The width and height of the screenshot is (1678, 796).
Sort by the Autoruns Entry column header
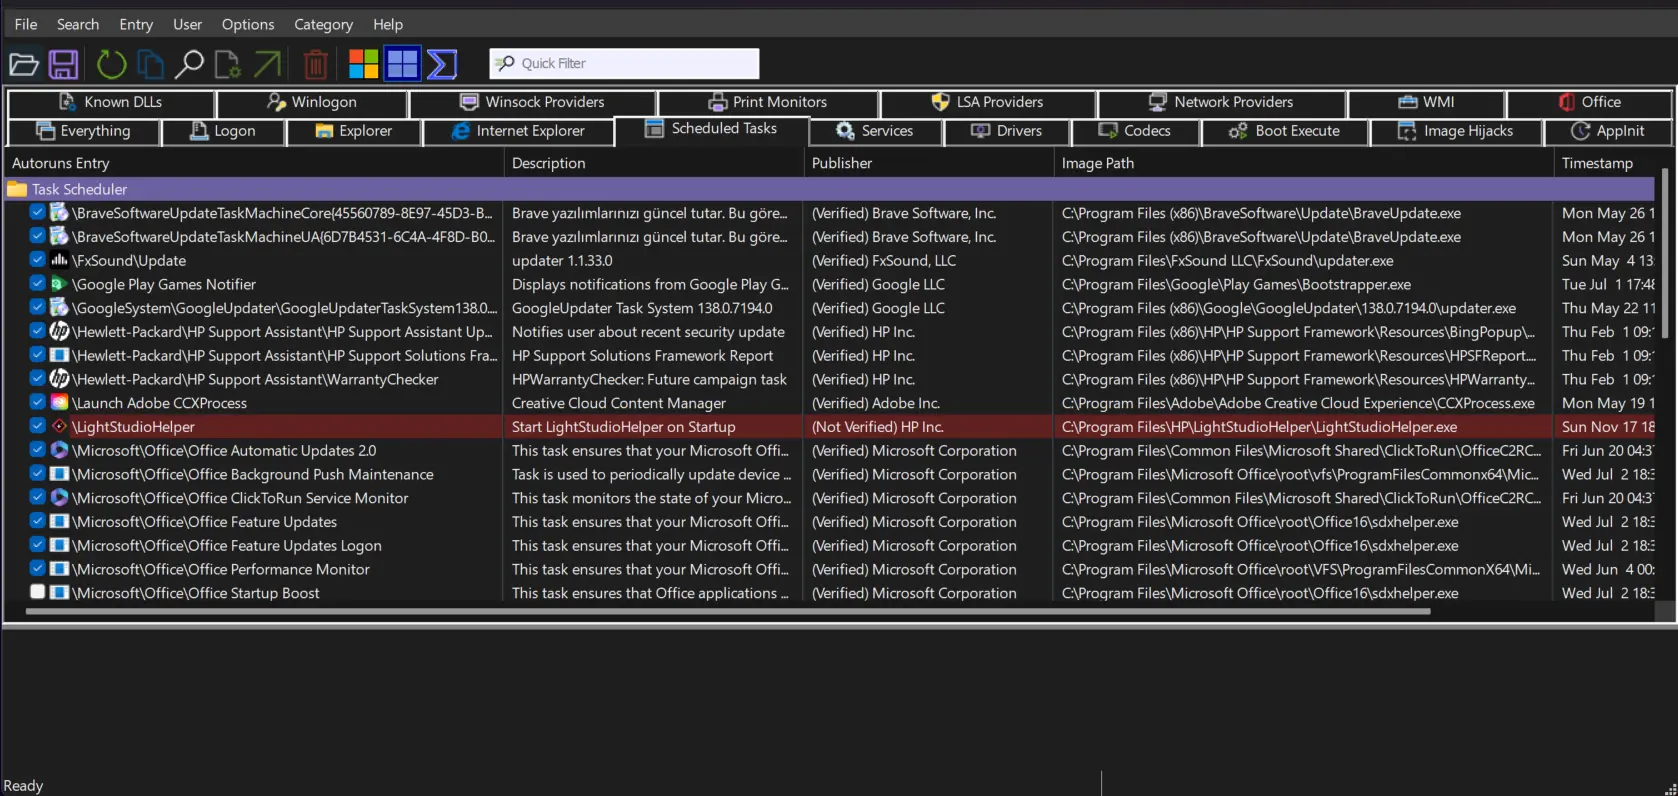pos(254,163)
